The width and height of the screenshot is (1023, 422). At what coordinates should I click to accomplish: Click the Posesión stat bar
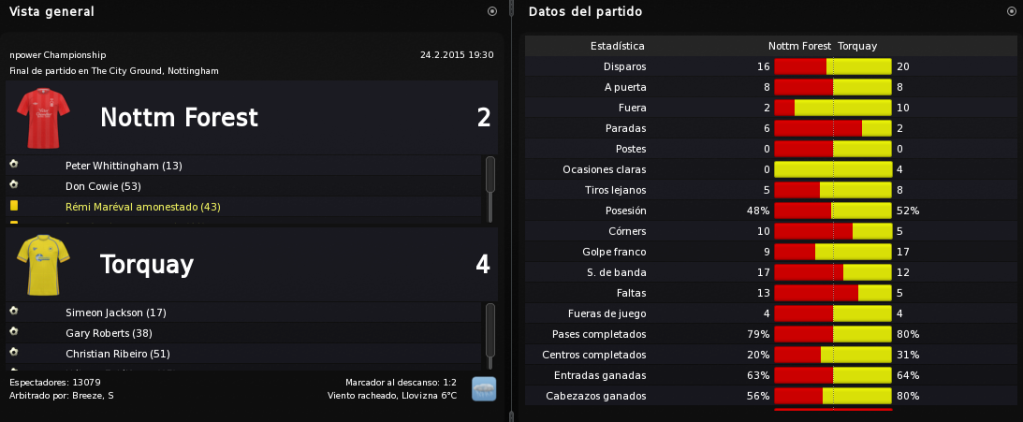tap(832, 211)
